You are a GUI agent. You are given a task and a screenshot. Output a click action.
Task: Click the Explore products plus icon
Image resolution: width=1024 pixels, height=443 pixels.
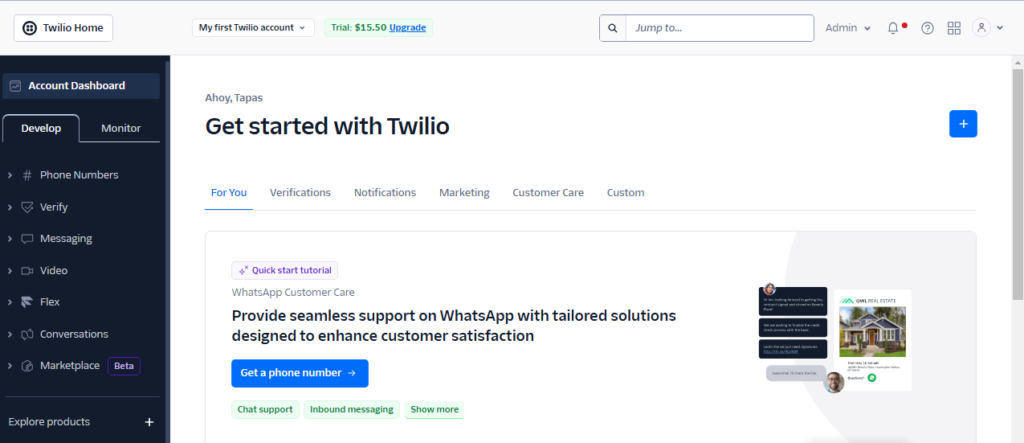pos(149,422)
